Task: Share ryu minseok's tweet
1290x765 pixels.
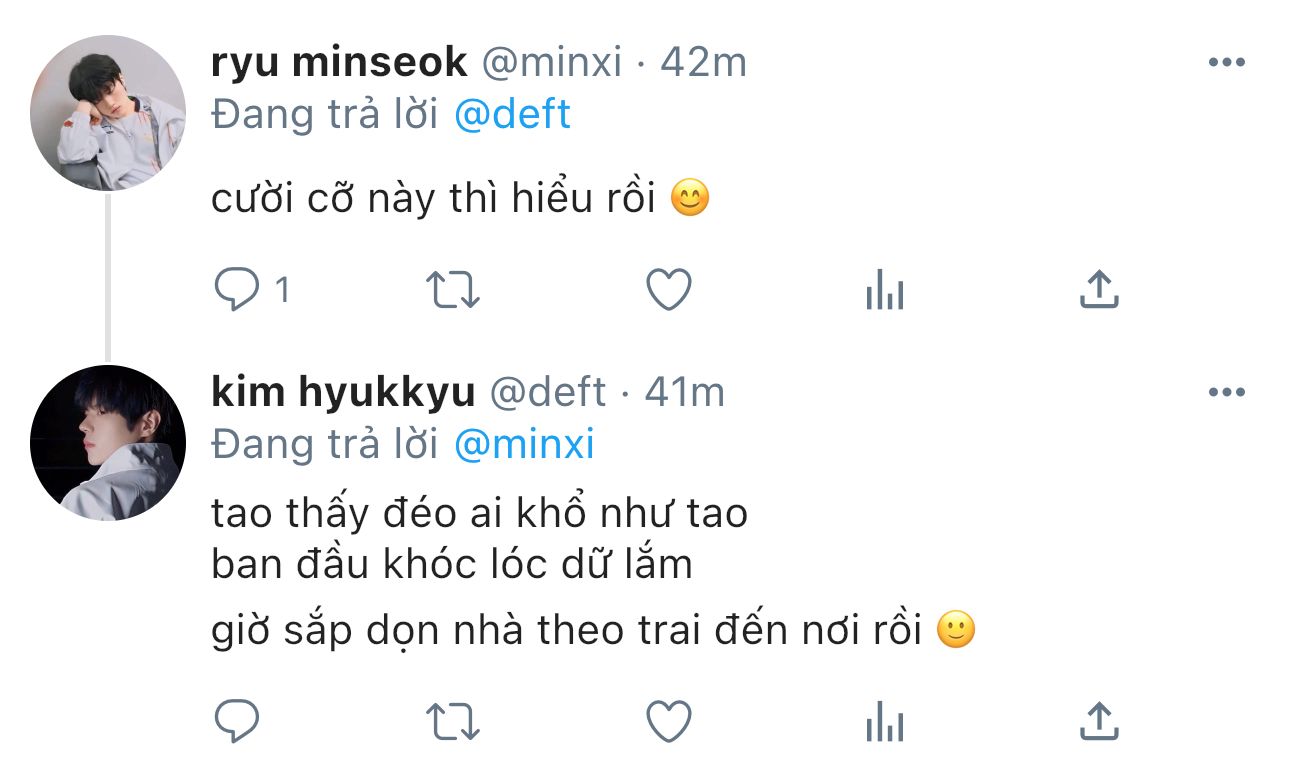Action: pyautogui.click(x=1099, y=290)
